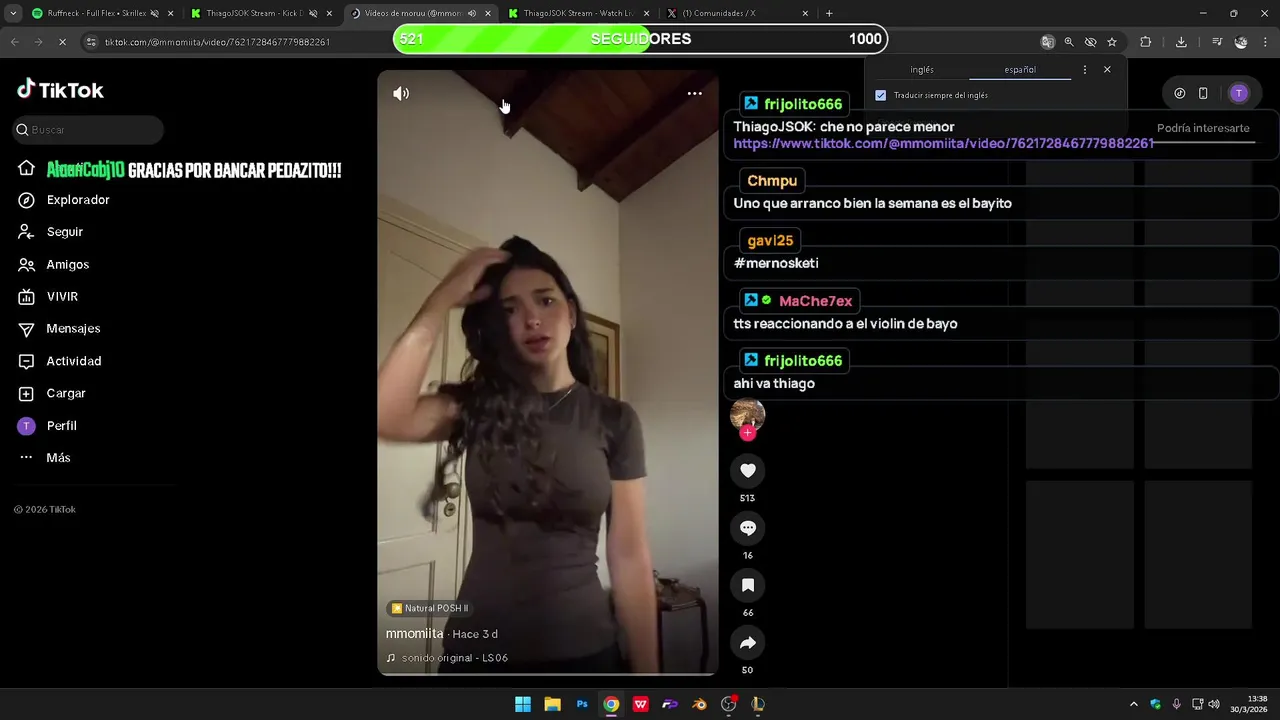Viewport: 1280px width, 720px height.
Task: Save the video with the bookmark icon
Action: coord(748,585)
